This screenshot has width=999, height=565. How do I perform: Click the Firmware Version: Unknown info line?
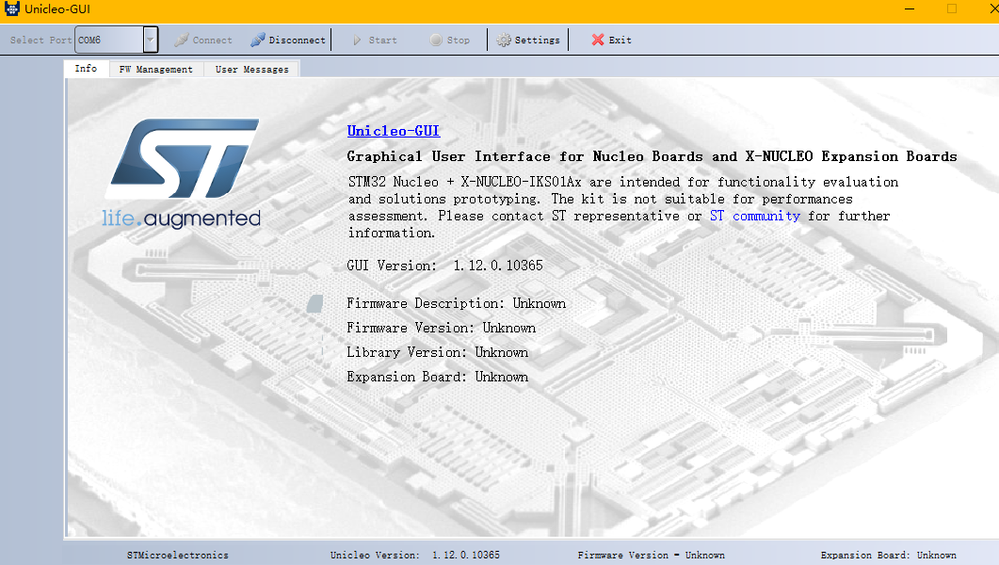441,328
